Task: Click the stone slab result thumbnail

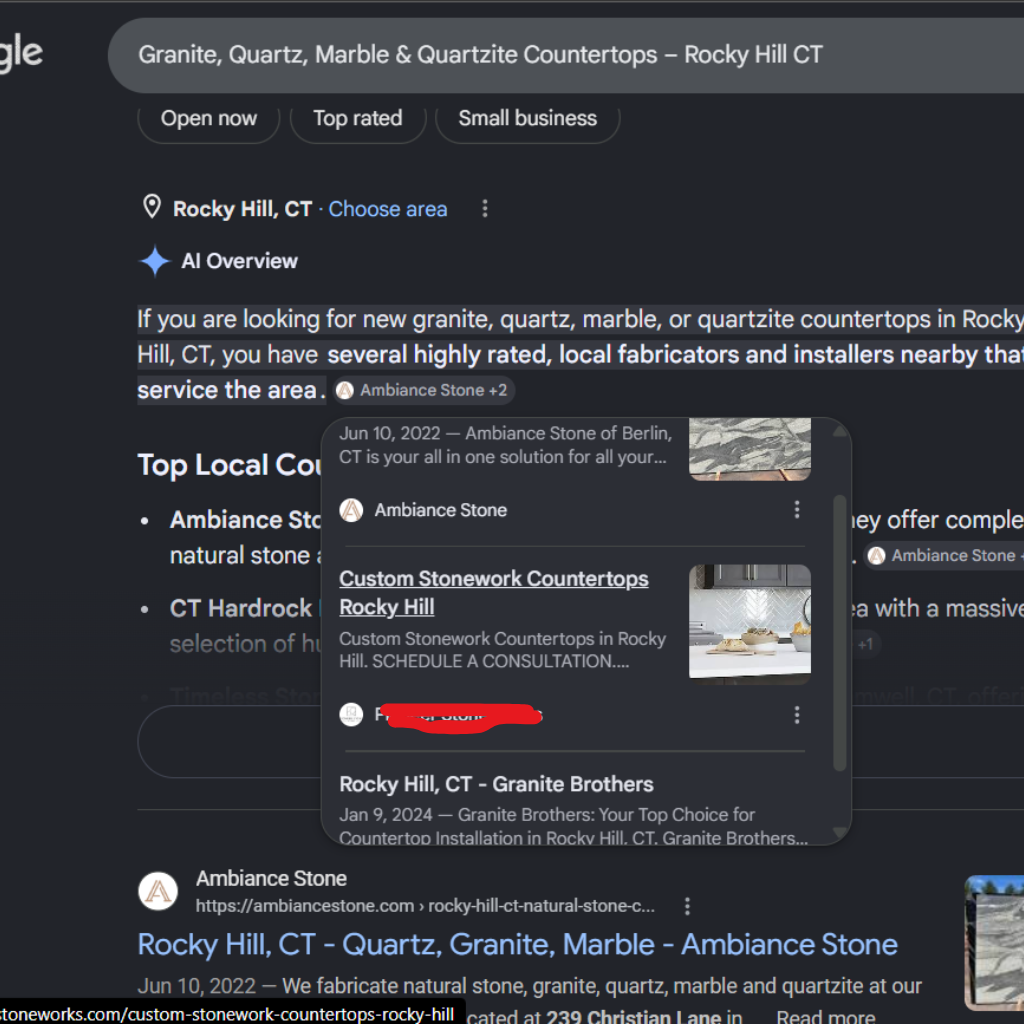Action: point(994,942)
